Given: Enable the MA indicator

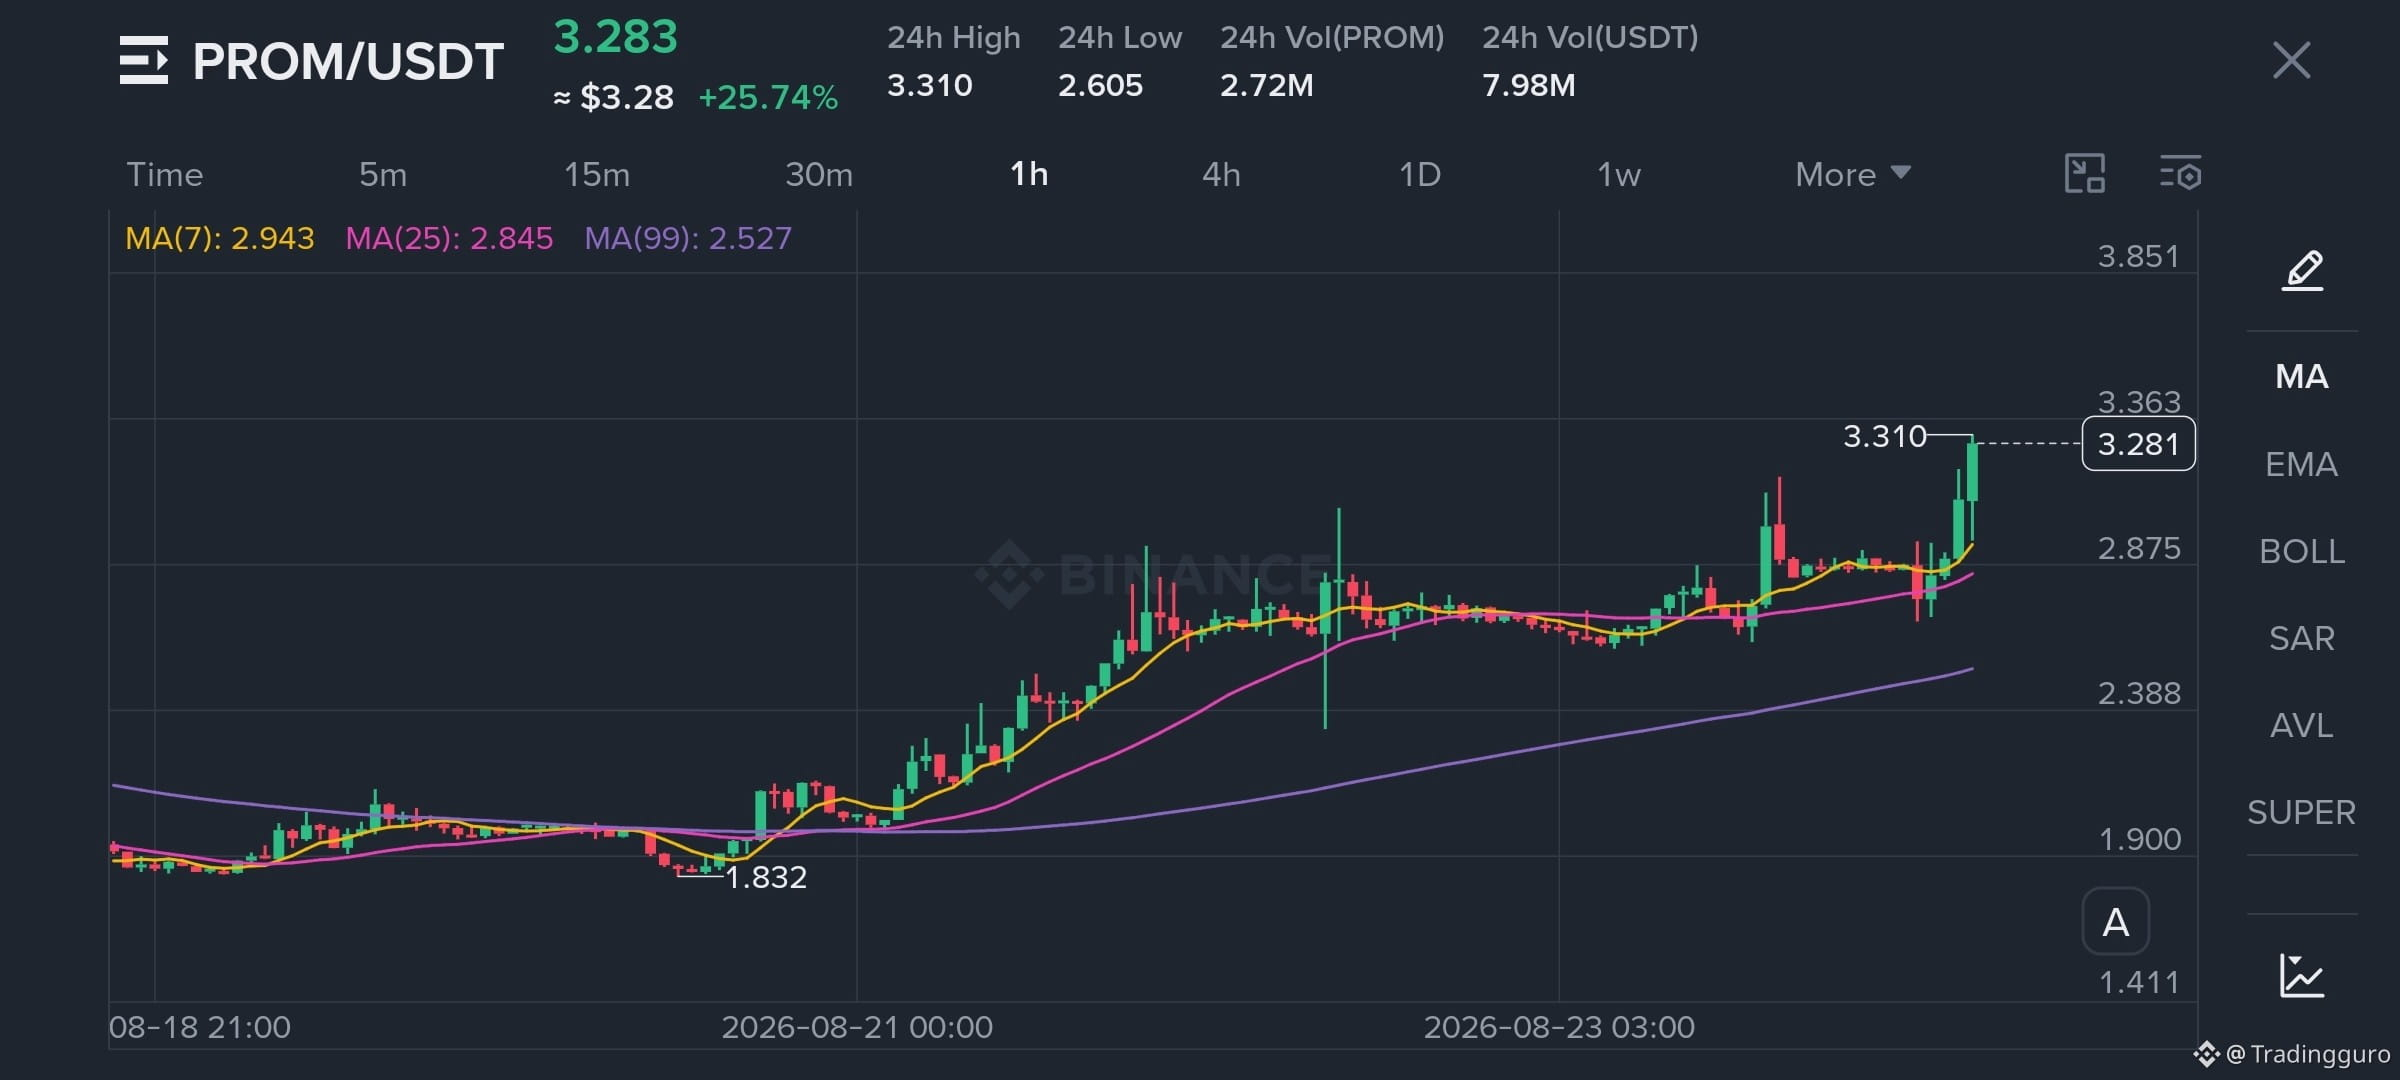Looking at the screenshot, I should (2302, 377).
